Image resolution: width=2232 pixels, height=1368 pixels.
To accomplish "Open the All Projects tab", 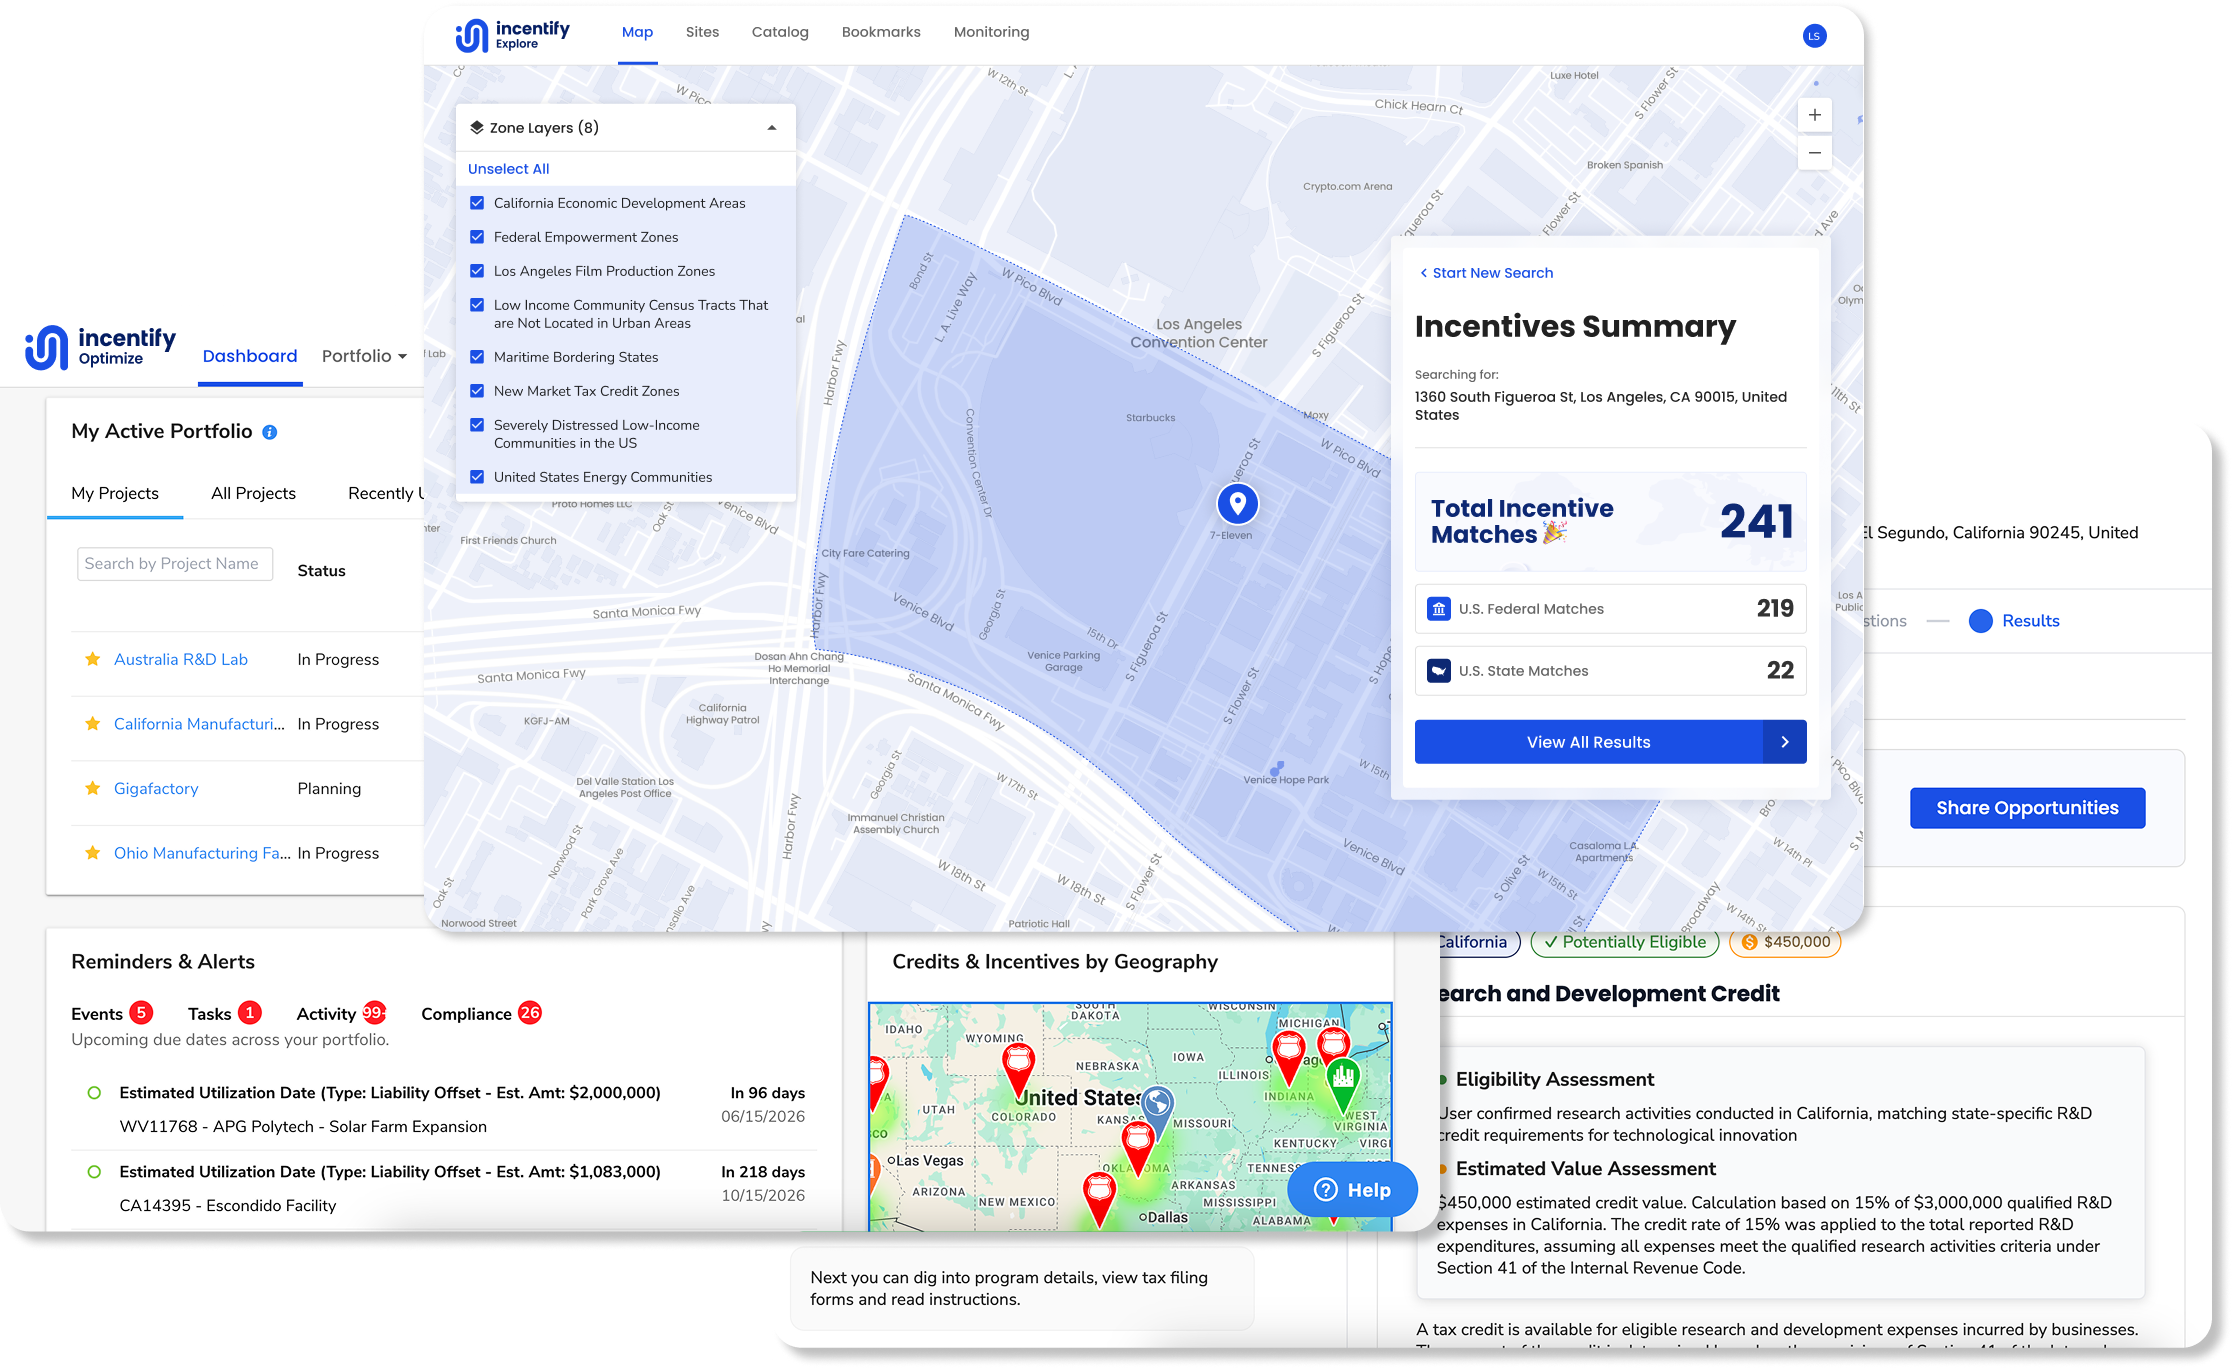I will [253, 493].
